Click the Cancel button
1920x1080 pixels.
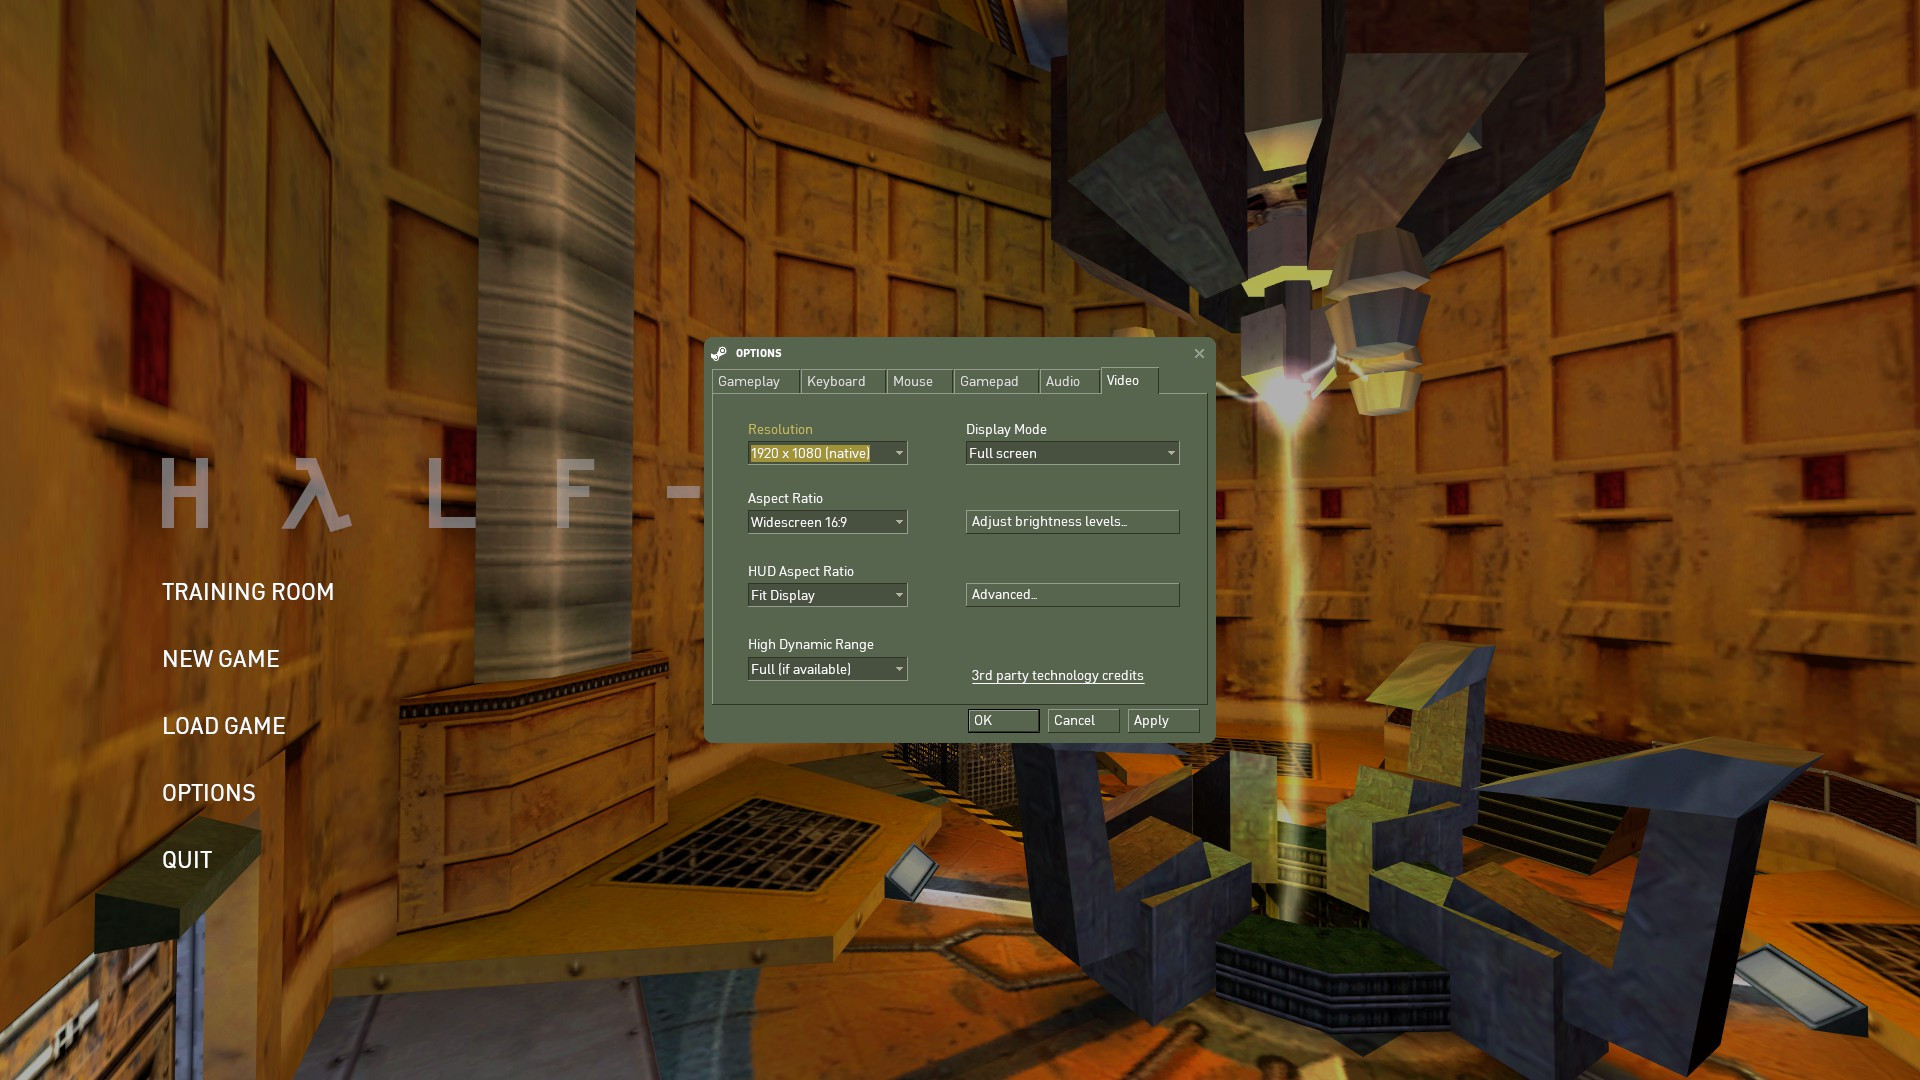pos(1082,720)
